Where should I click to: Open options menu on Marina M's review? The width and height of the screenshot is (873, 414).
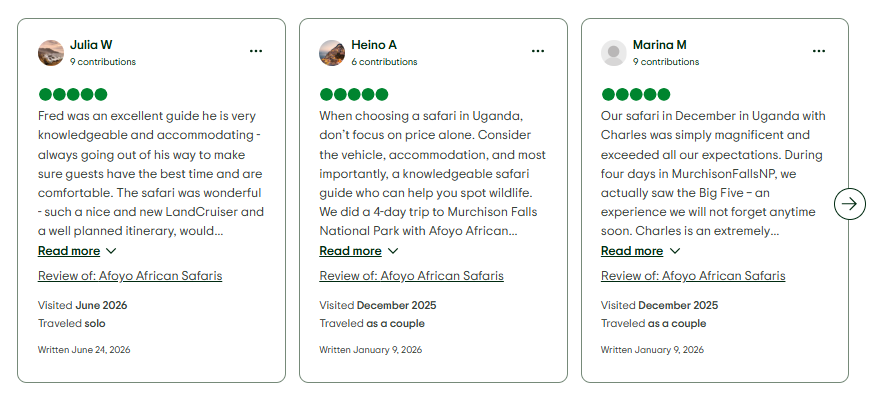tap(818, 51)
